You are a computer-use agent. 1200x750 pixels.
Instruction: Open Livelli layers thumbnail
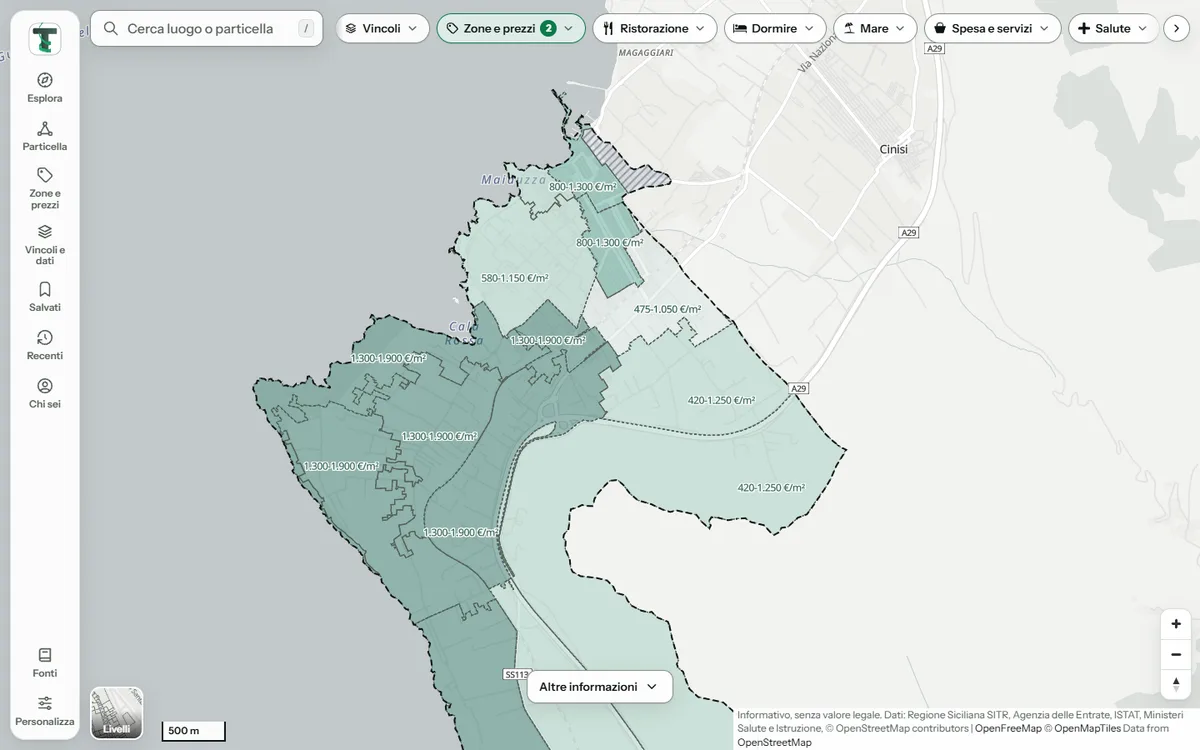(x=117, y=713)
